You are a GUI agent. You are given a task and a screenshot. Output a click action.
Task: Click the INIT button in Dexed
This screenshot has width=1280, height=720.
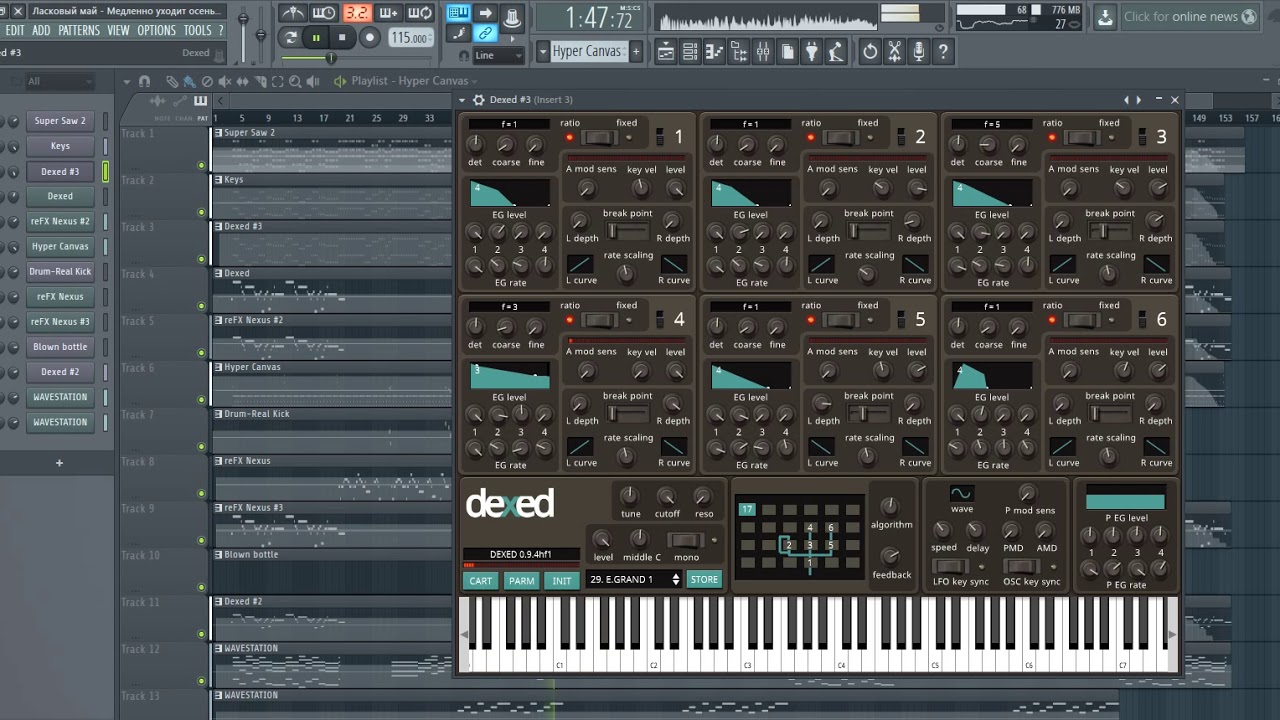pos(562,581)
